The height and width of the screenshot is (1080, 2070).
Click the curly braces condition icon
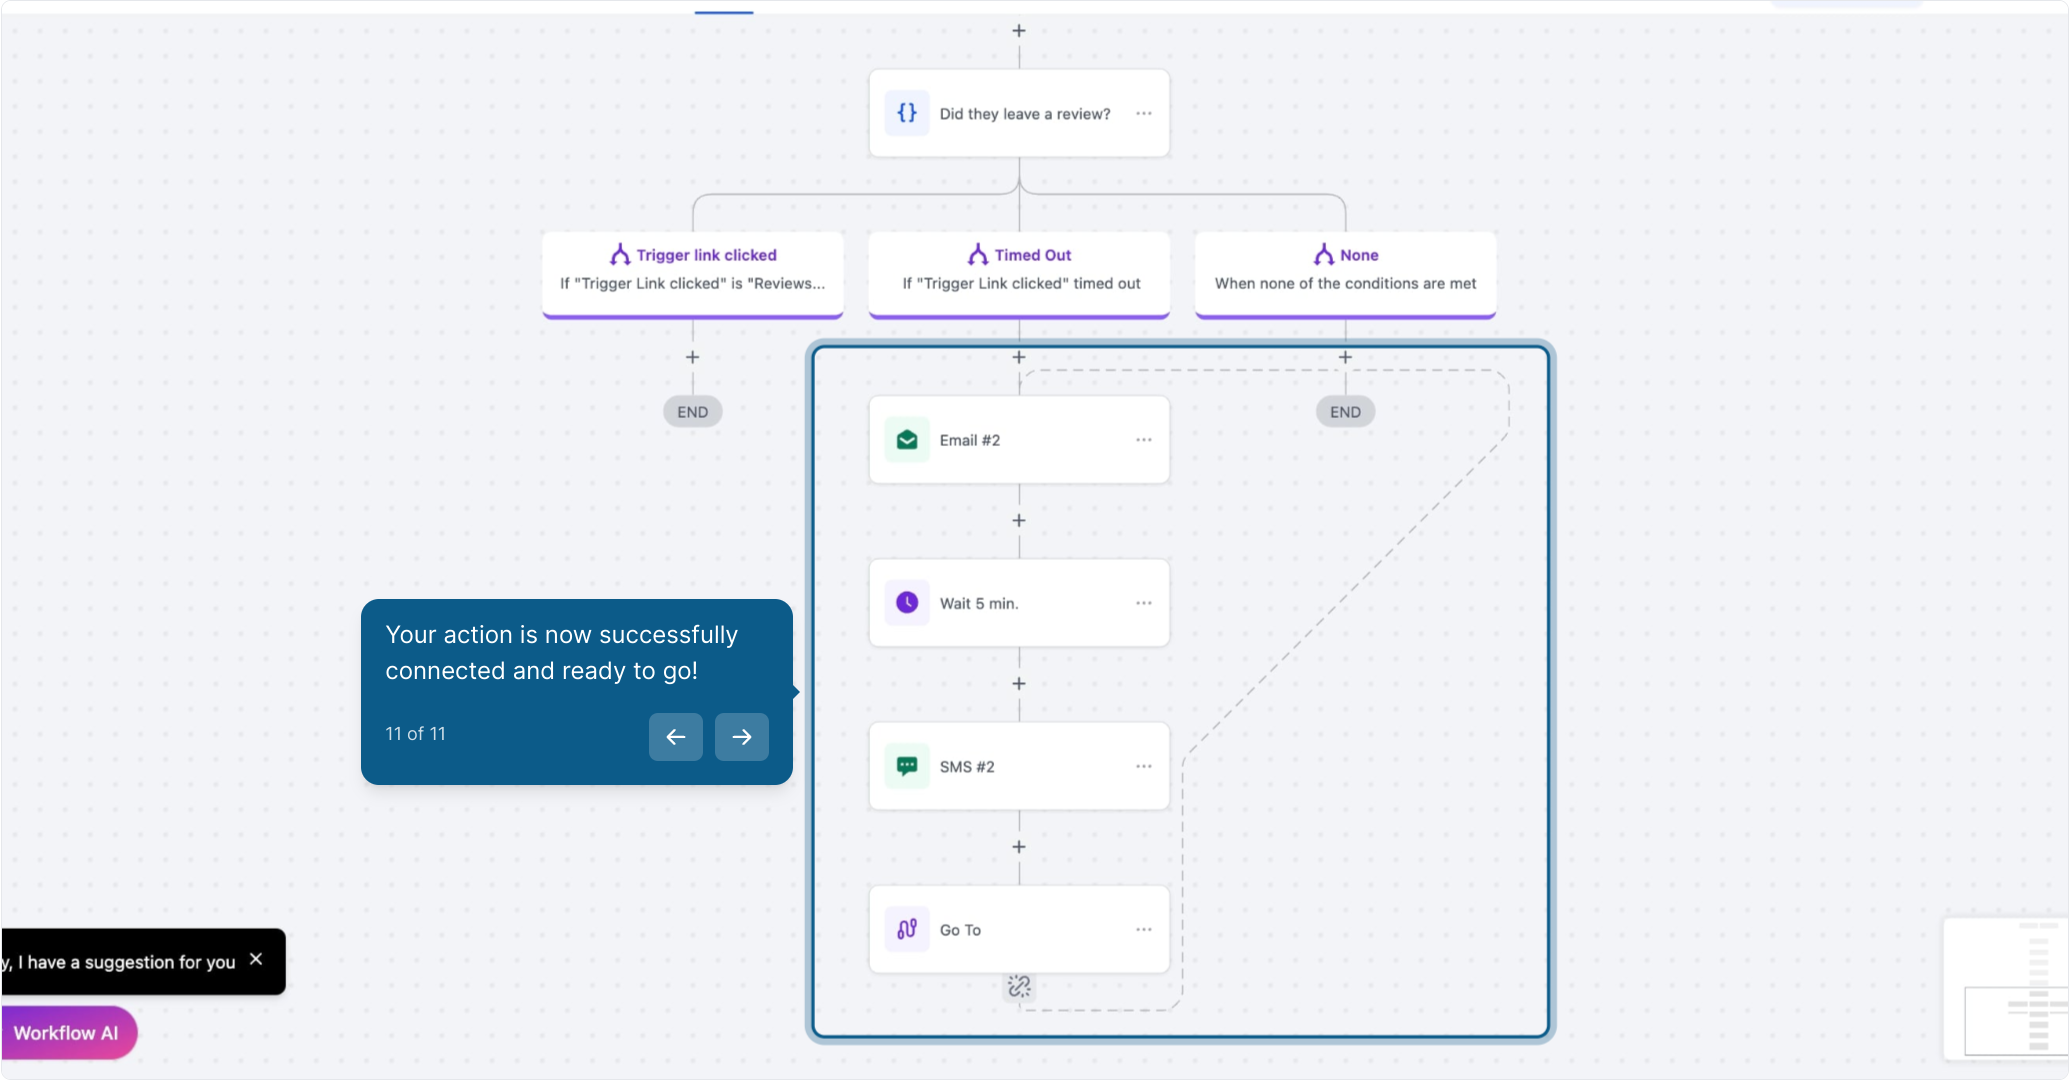[x=907, y=113]
